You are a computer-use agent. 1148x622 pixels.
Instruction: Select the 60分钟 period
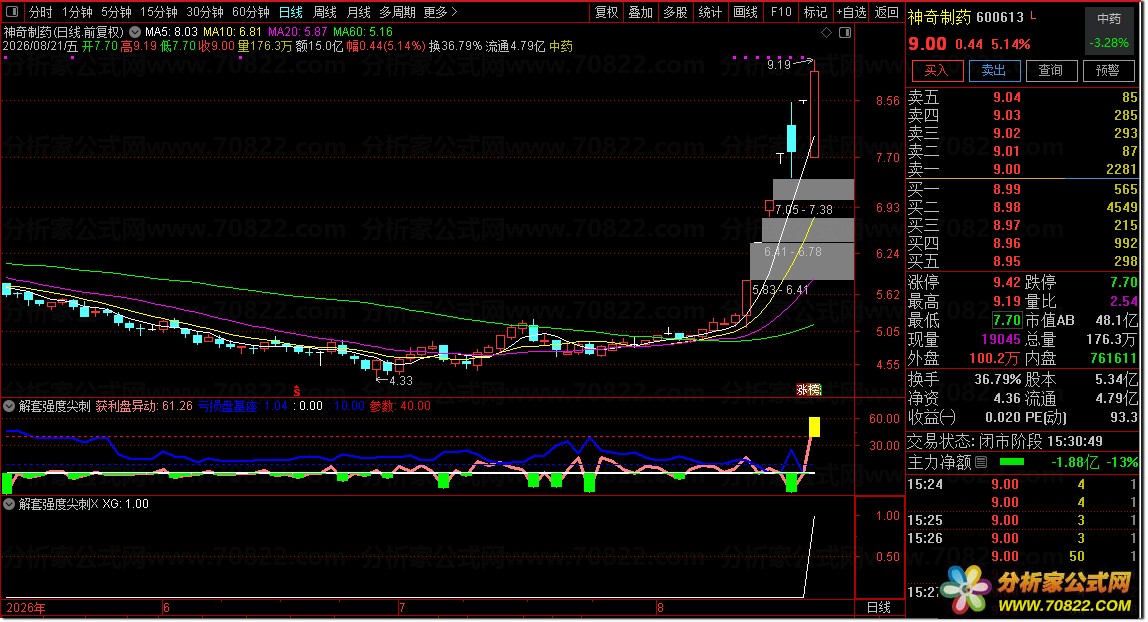[250, 12]
